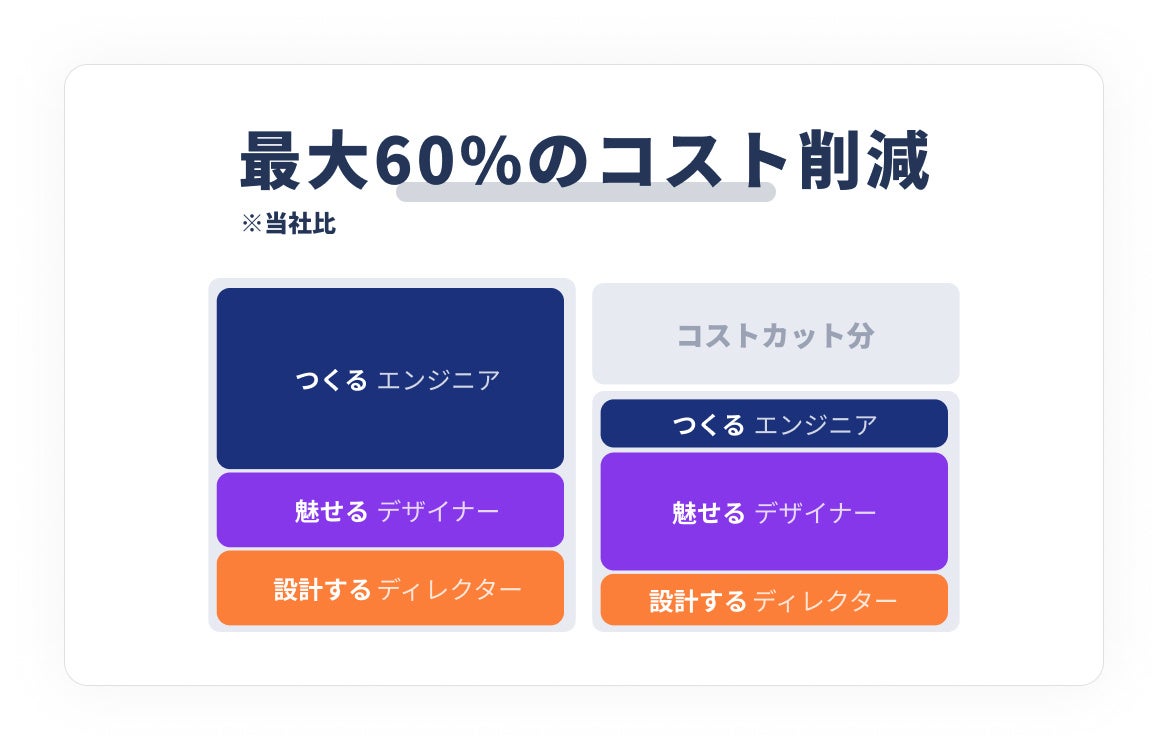The height and width of the screenshot is (750, 1168).
Task: Click "エンジニア" text in the left navy block
Action: point(438,380)
